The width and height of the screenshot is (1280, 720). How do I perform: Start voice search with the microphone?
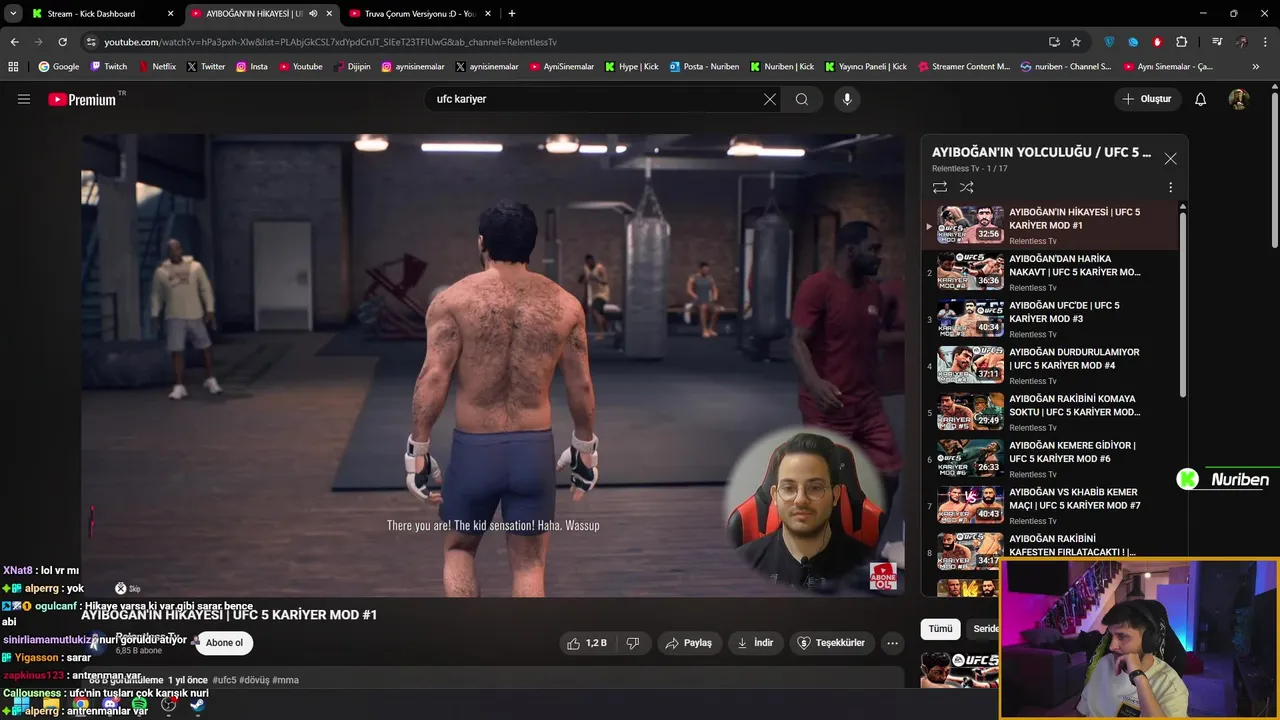tap(847, 99)
